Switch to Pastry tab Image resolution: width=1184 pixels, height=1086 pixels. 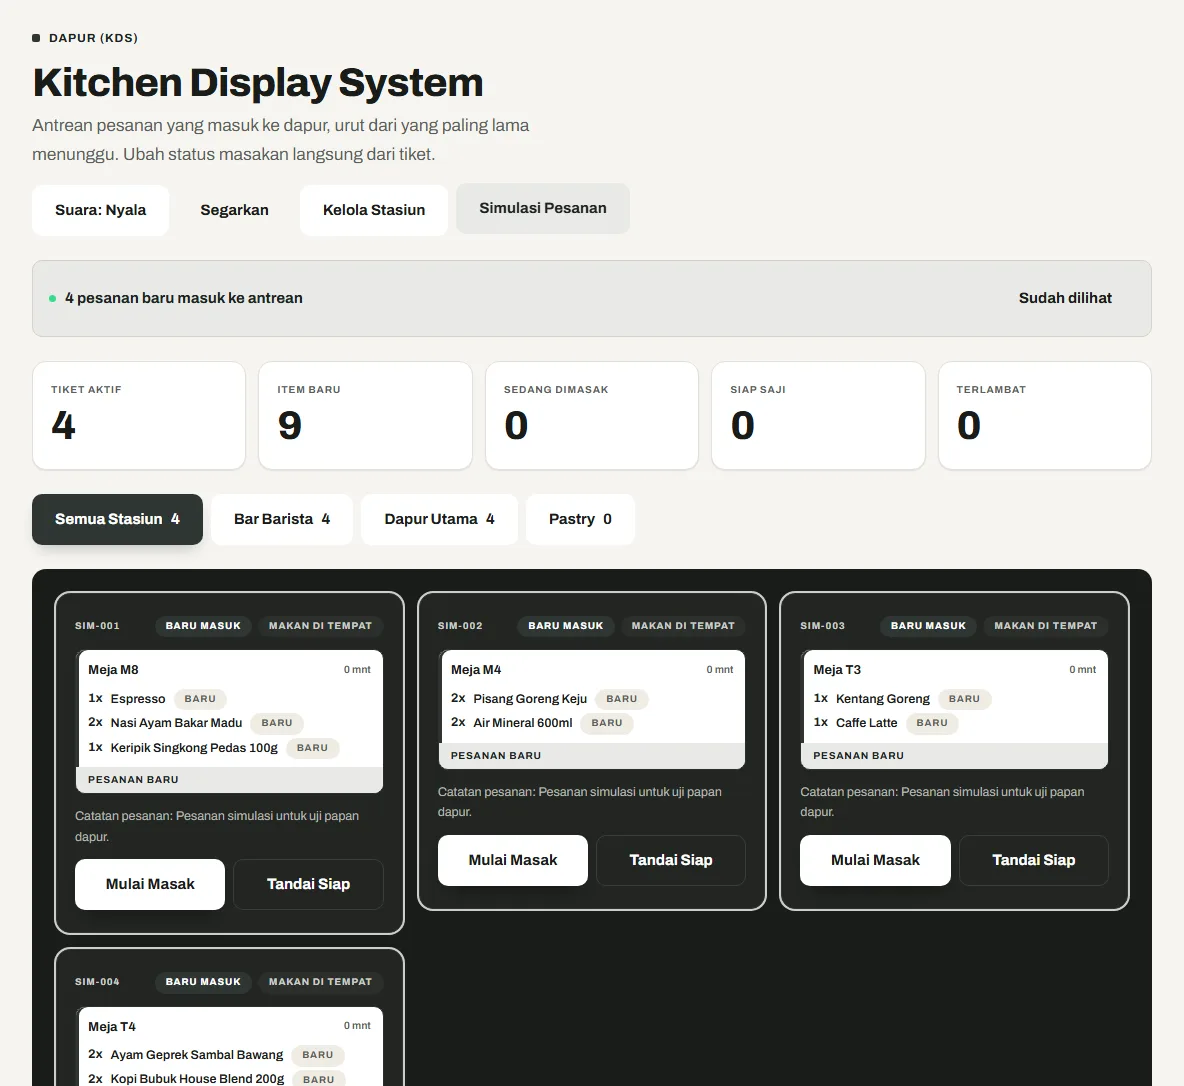(580, 519)
